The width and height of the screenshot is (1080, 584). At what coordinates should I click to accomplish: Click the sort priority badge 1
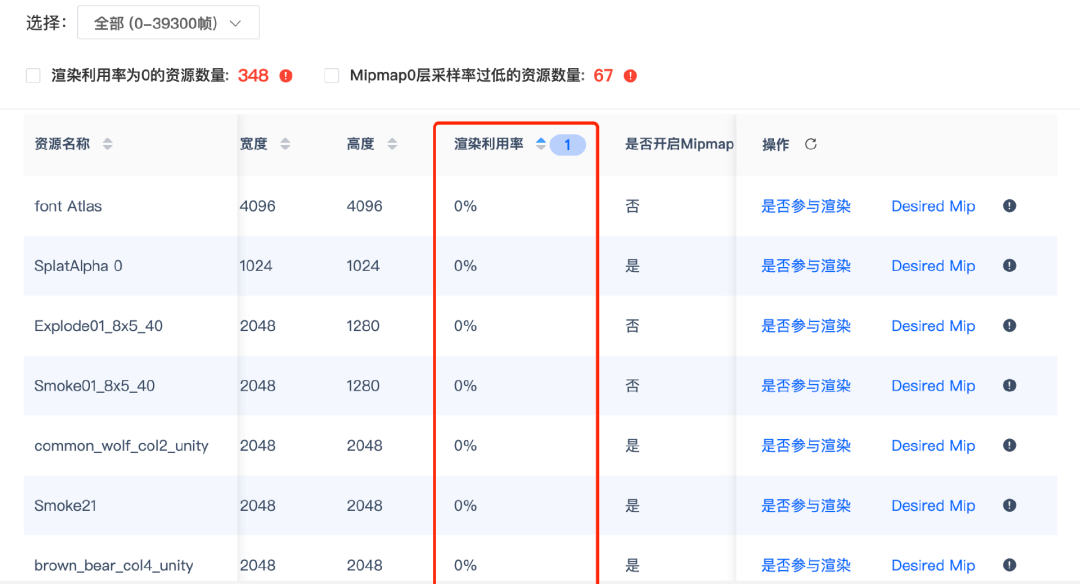(568, 145)
